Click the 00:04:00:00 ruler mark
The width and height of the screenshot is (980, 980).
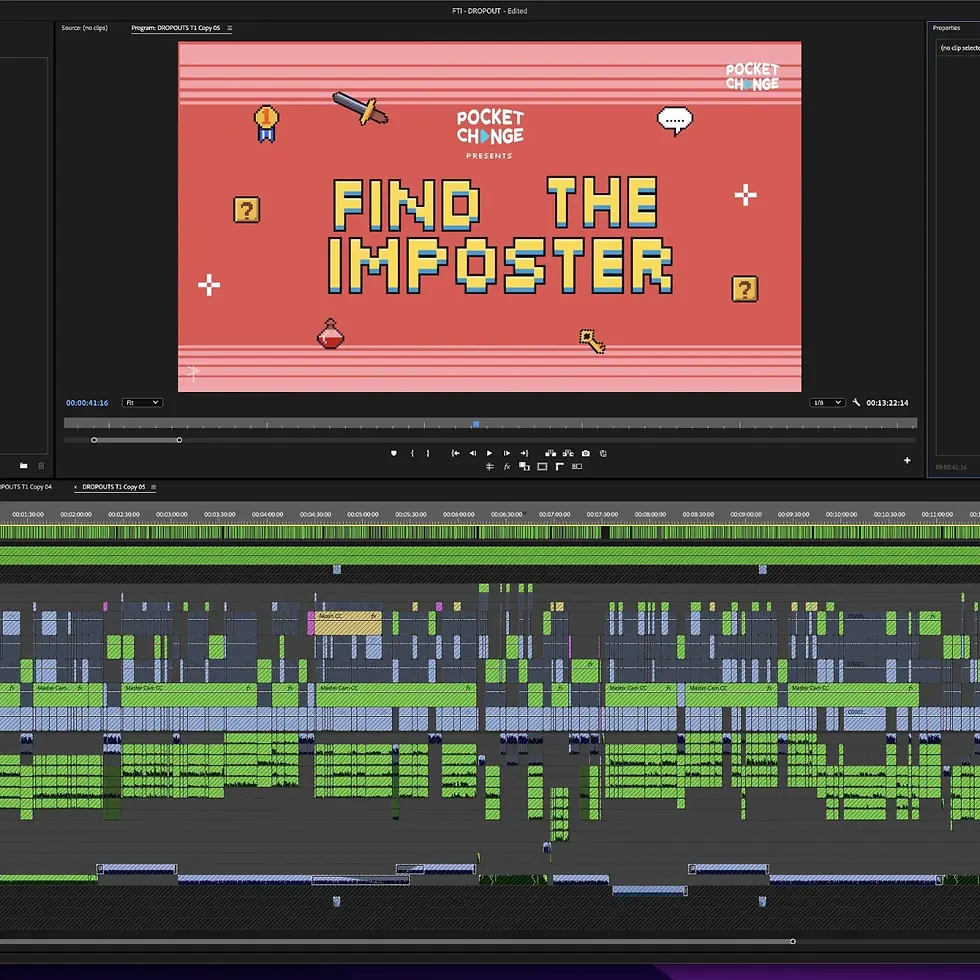[268, 514]
